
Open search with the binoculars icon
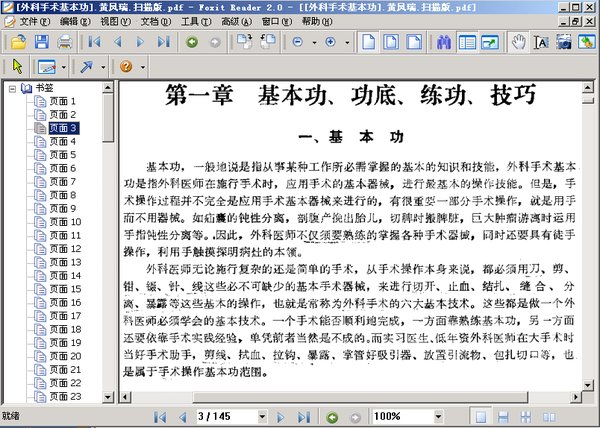tap(444, 42)
